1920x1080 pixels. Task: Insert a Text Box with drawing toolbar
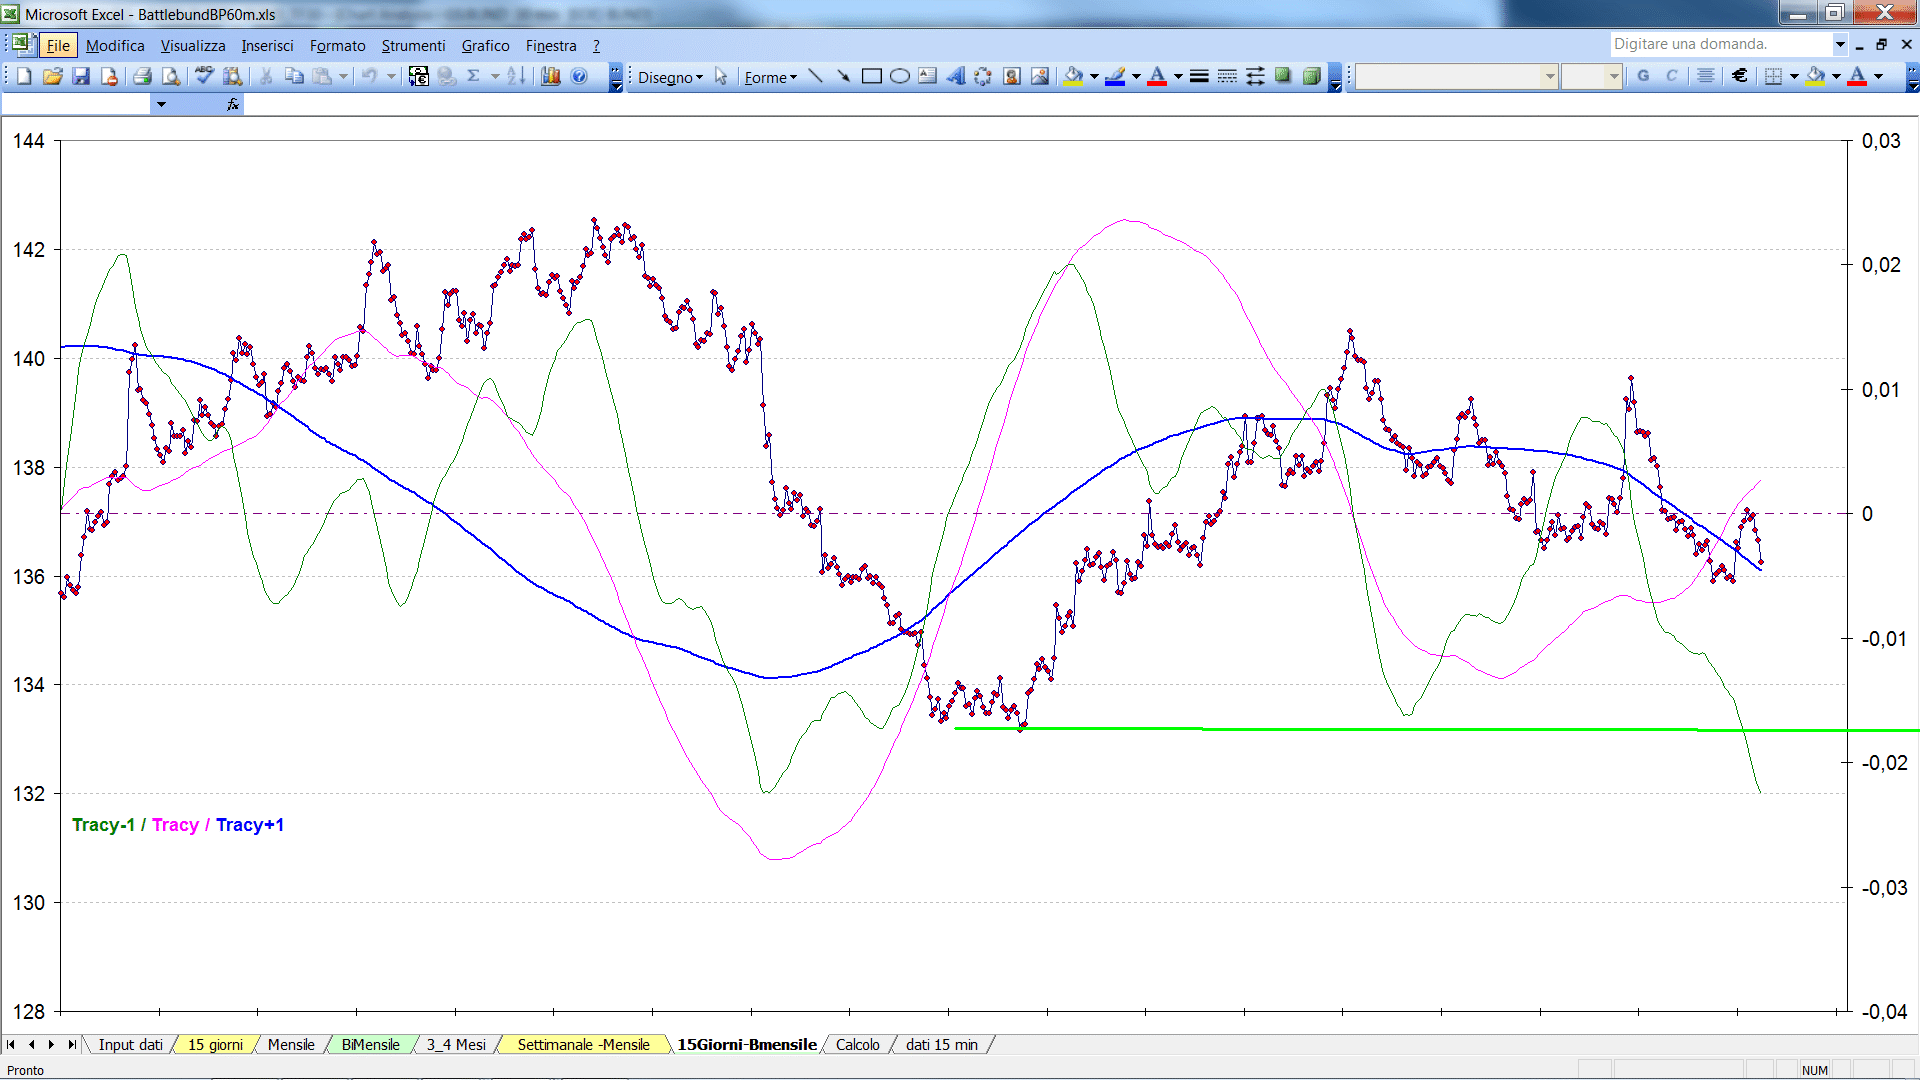click(x=927, y=76)
